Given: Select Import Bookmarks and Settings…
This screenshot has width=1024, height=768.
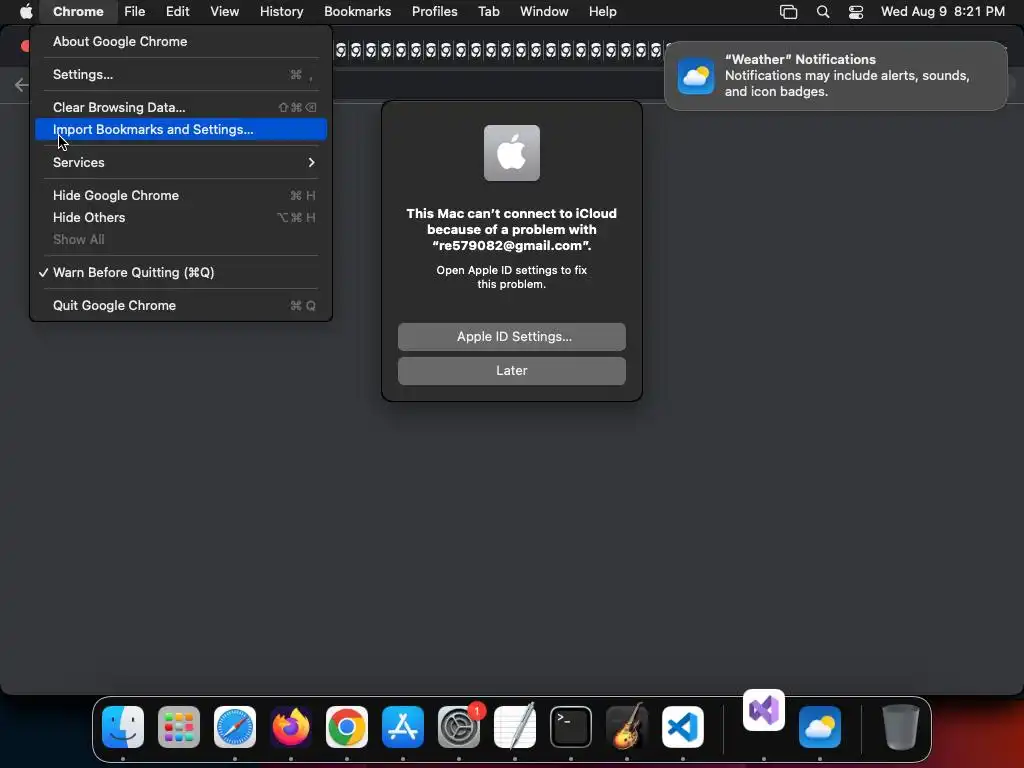Looking at the screenshot, I should click(181, 129).
